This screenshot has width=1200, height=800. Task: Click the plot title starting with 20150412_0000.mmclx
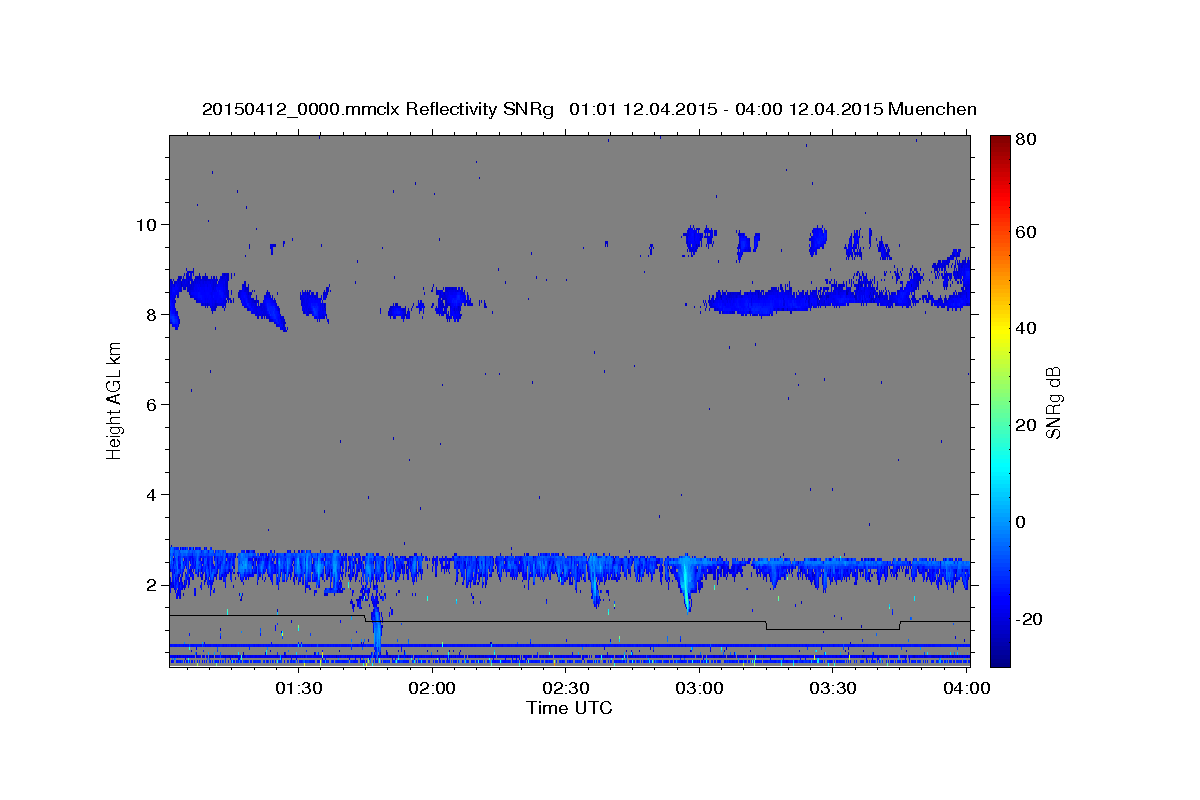click(x=589, y=109)
